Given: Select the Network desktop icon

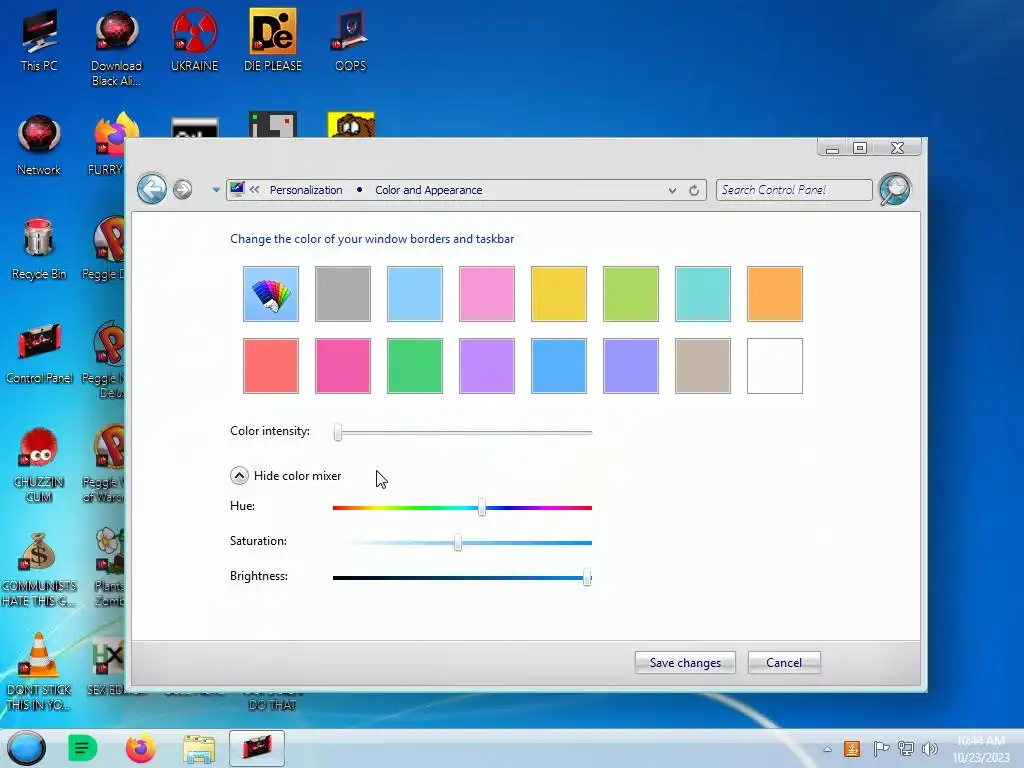Looking at the screenshot, I should [39, 145].
